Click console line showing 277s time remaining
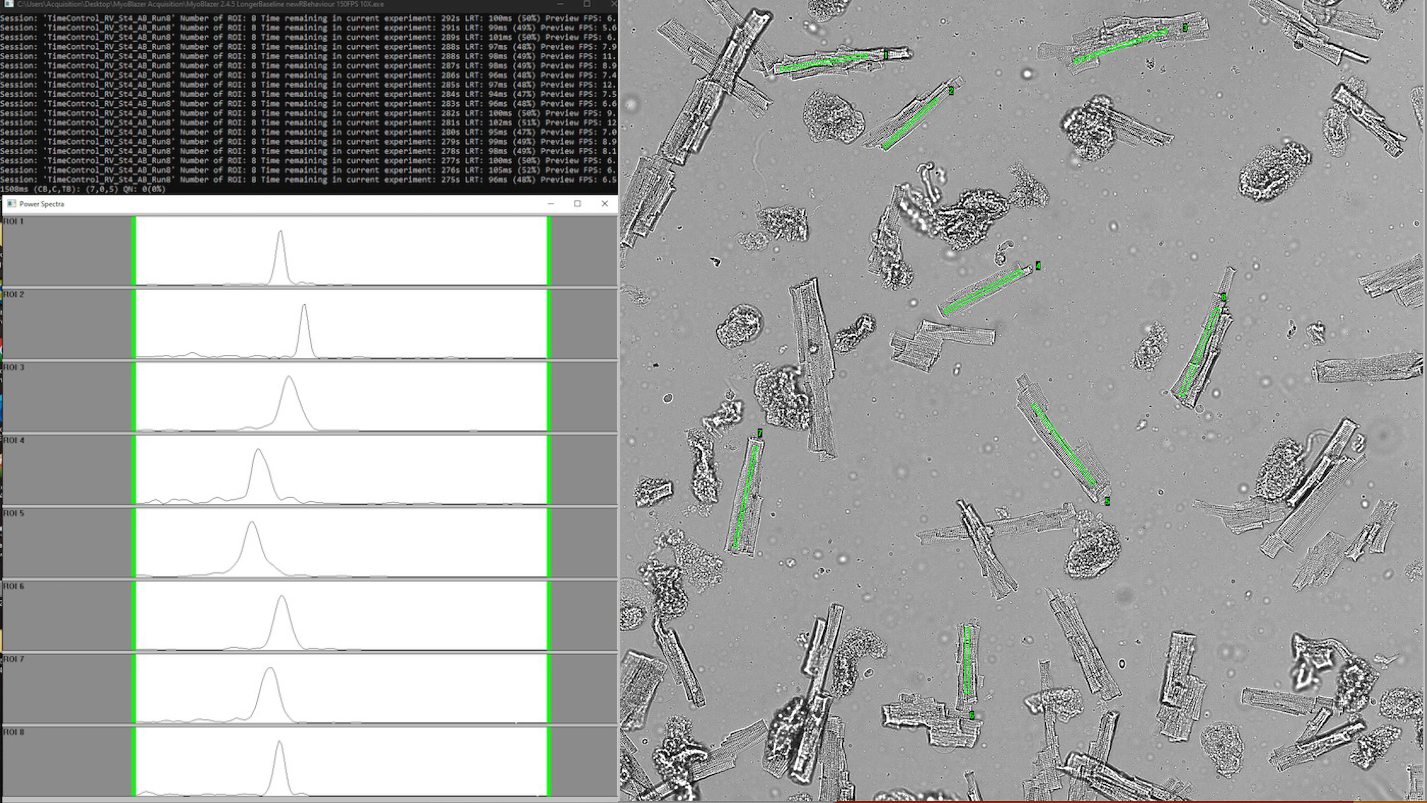This screenshot has width=1427, height=803. click(x=308, y=160)
